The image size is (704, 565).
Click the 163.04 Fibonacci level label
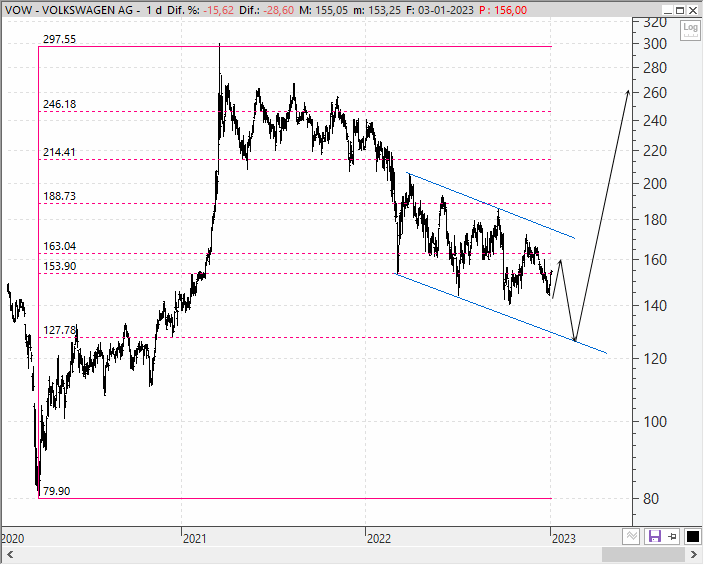coord(59,246)
